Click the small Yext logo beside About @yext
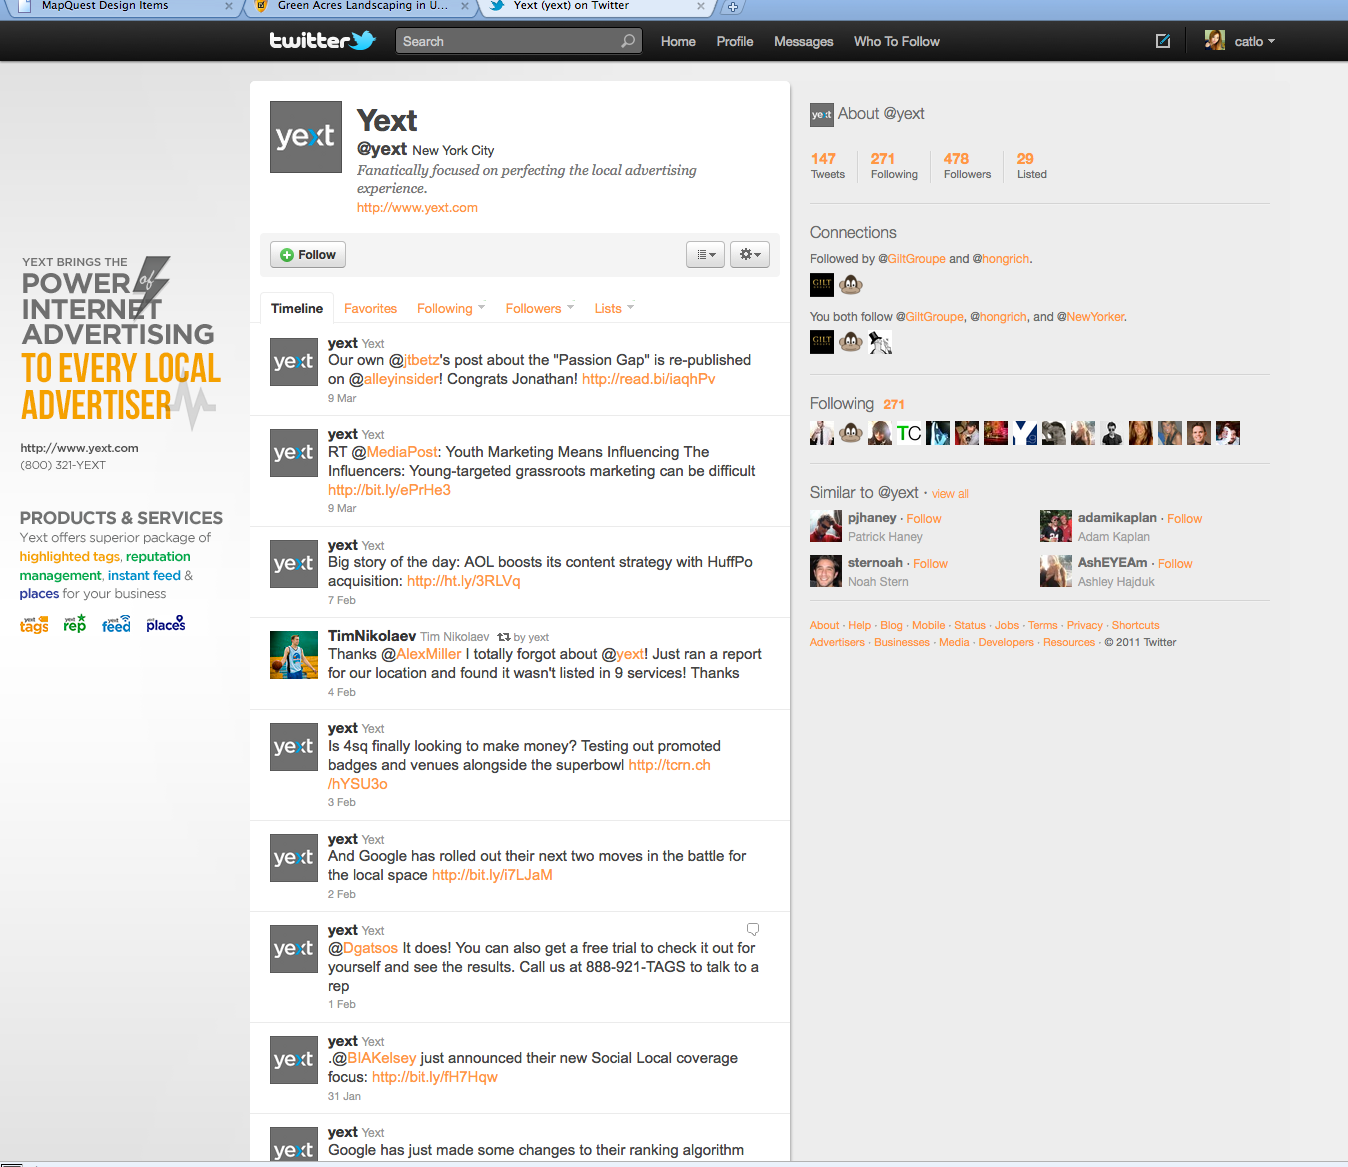Image resolution: width=1348 pixels, height=1167 pixels. 821,115
